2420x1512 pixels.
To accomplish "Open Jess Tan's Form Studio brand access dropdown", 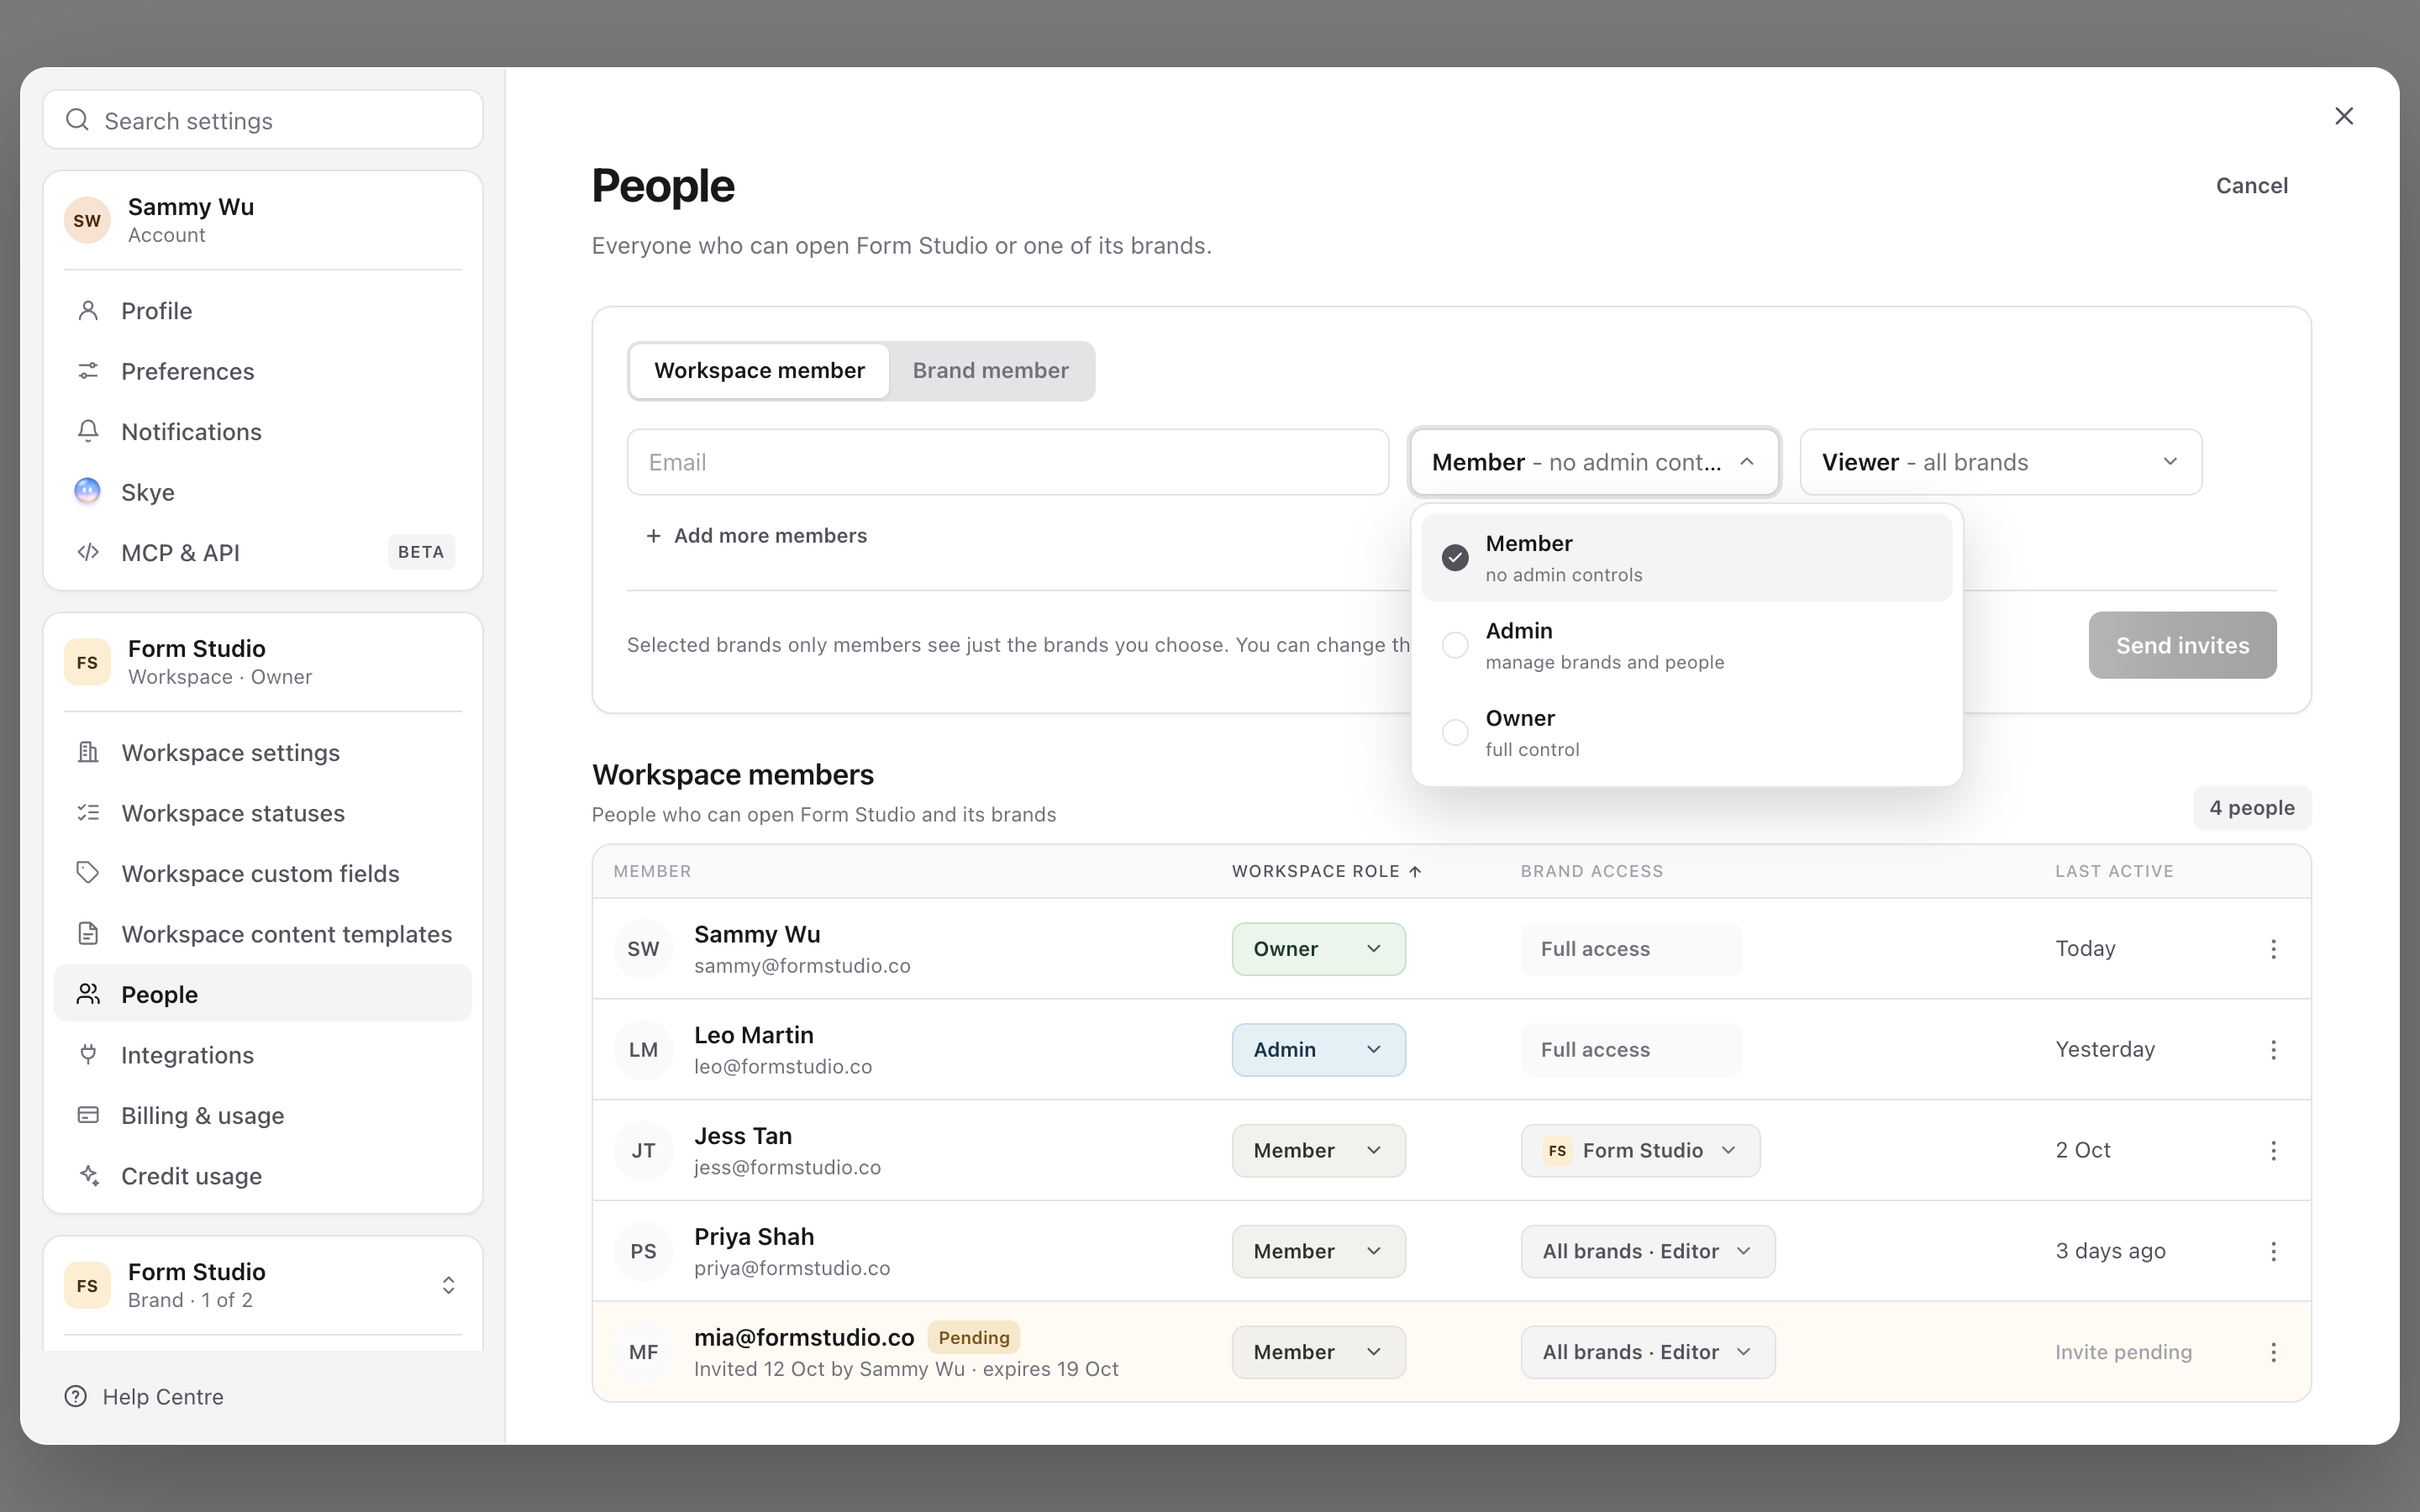I will point(1640,1151).
